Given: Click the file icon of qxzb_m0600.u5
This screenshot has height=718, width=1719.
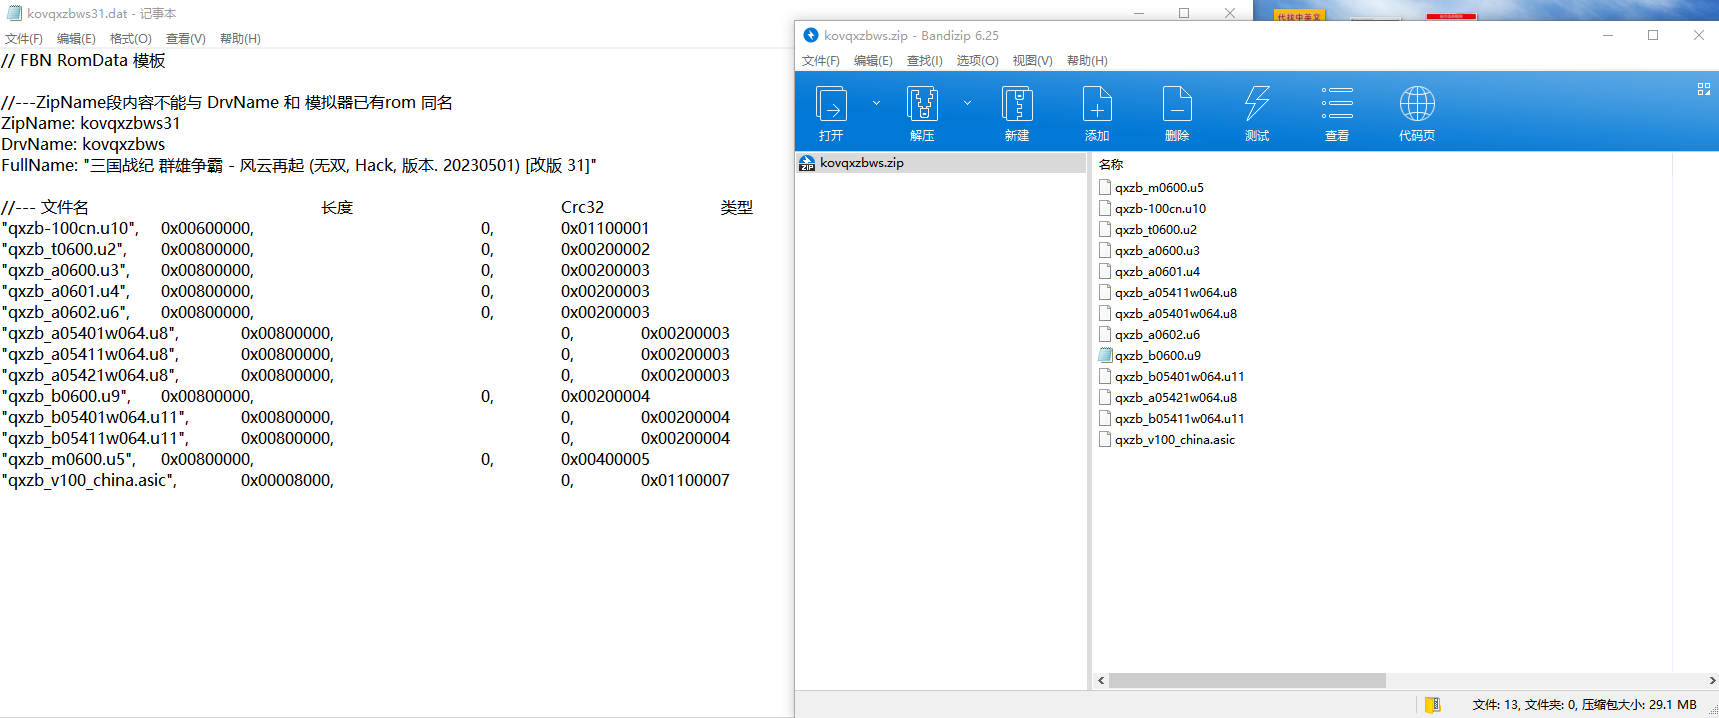Looking at the screenshot, I should 1105,187.
